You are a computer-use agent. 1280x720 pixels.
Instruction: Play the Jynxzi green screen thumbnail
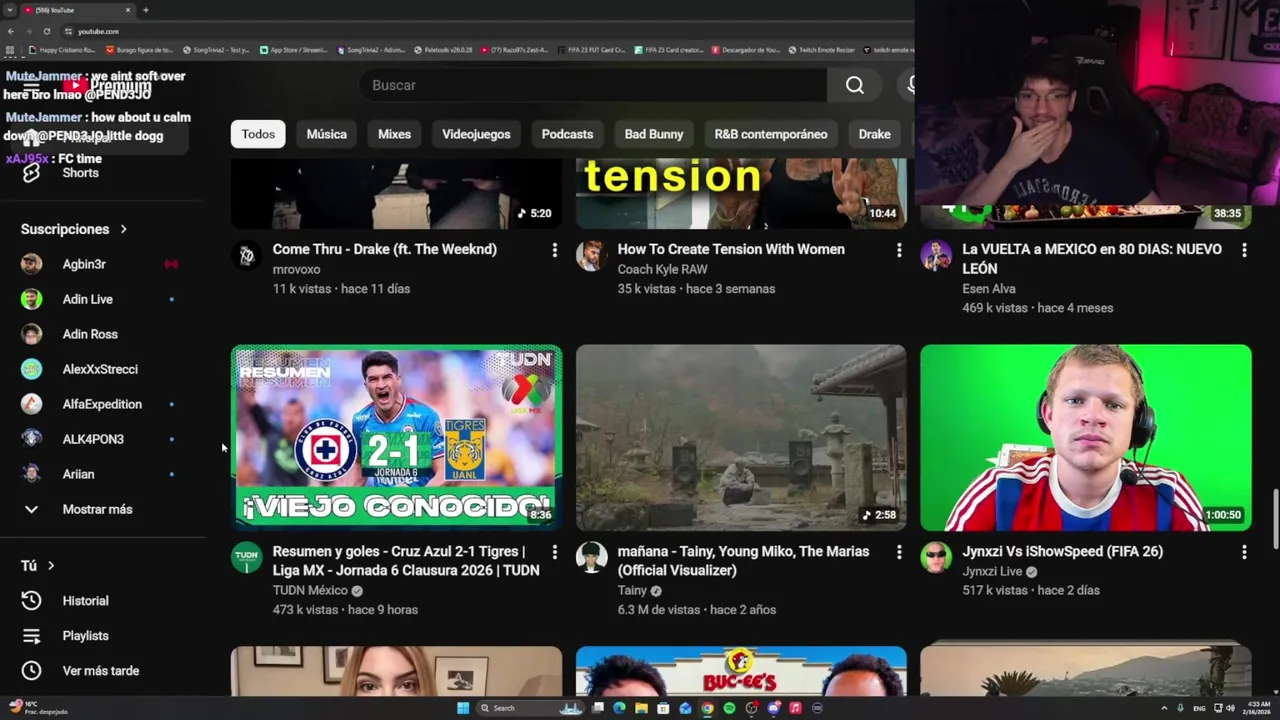click(x=1085, y=437)
